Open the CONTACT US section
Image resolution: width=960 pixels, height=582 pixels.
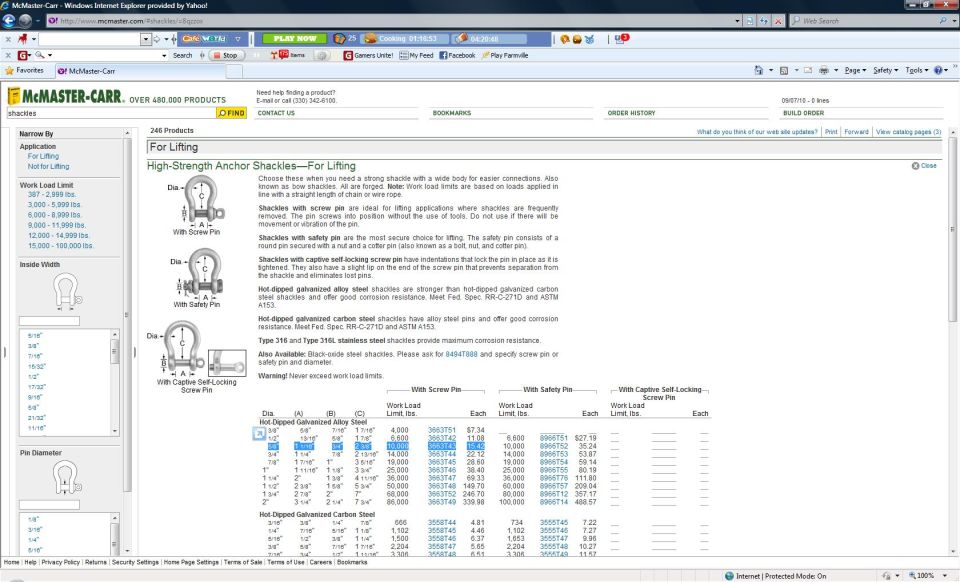276,113
